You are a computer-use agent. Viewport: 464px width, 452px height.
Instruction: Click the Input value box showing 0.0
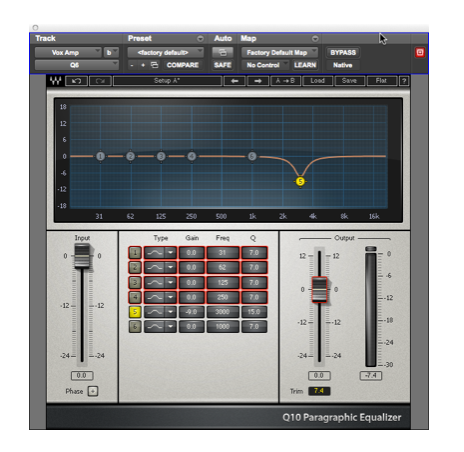tap(82, 376)
